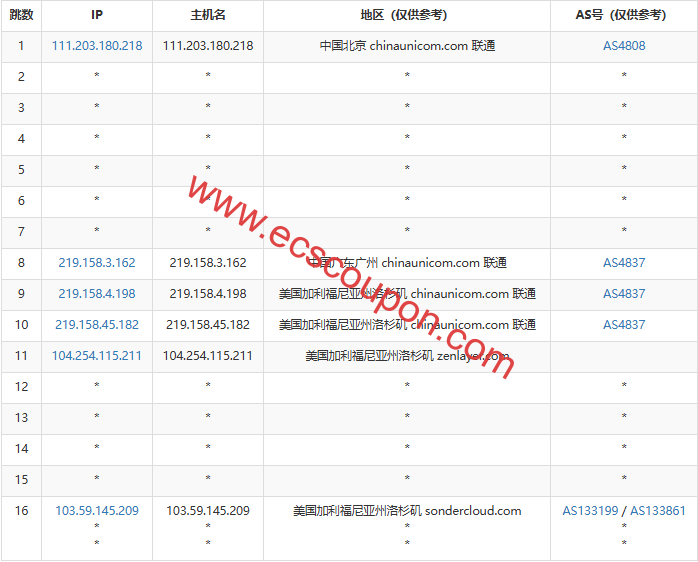The width and height of the screenshot is (698, 562).
Task: Open the 111.203.180.218 link in the IP column
Action: point(97,46)
